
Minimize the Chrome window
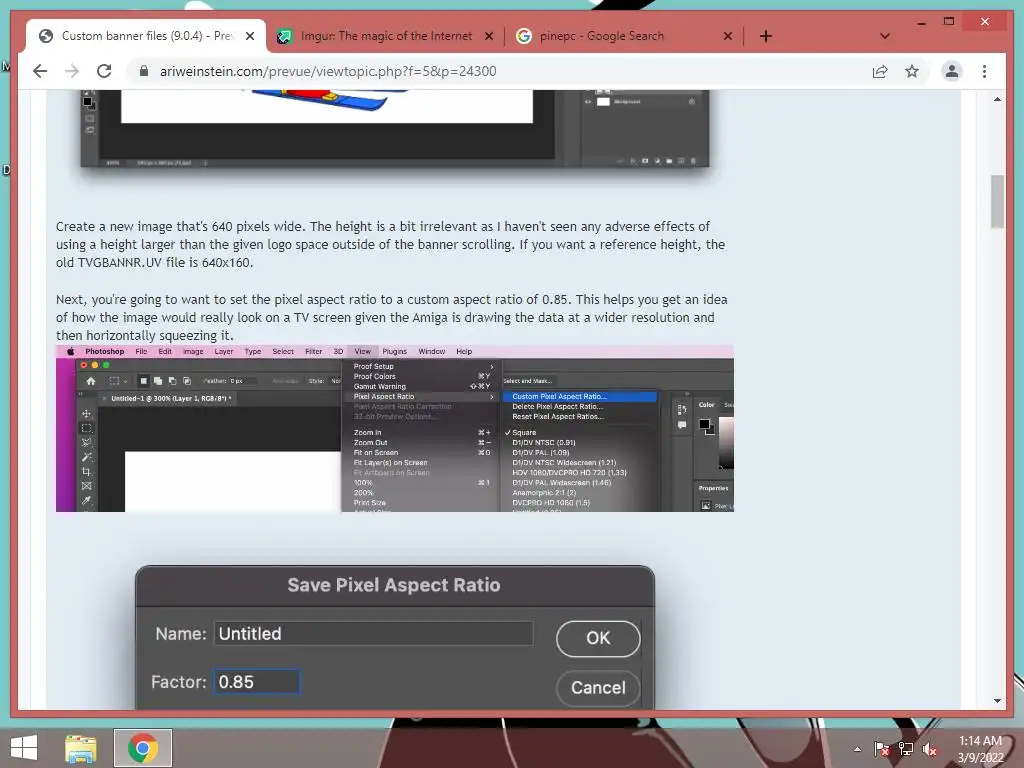pyautogui.click(x=921, y=22)
